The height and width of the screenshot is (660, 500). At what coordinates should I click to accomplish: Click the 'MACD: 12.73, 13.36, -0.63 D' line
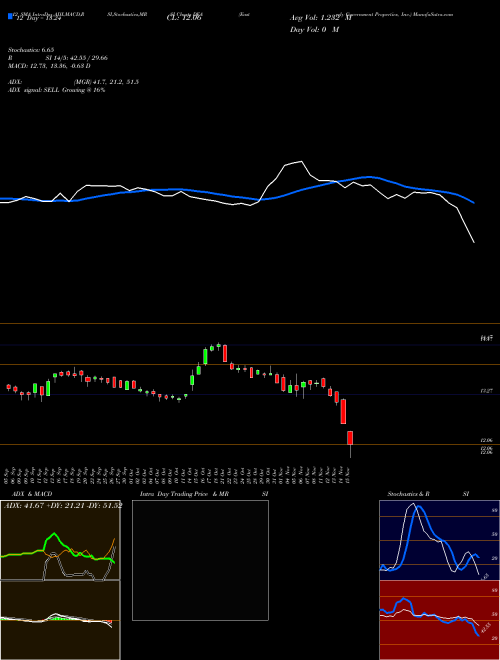click(x=49, y=66)
